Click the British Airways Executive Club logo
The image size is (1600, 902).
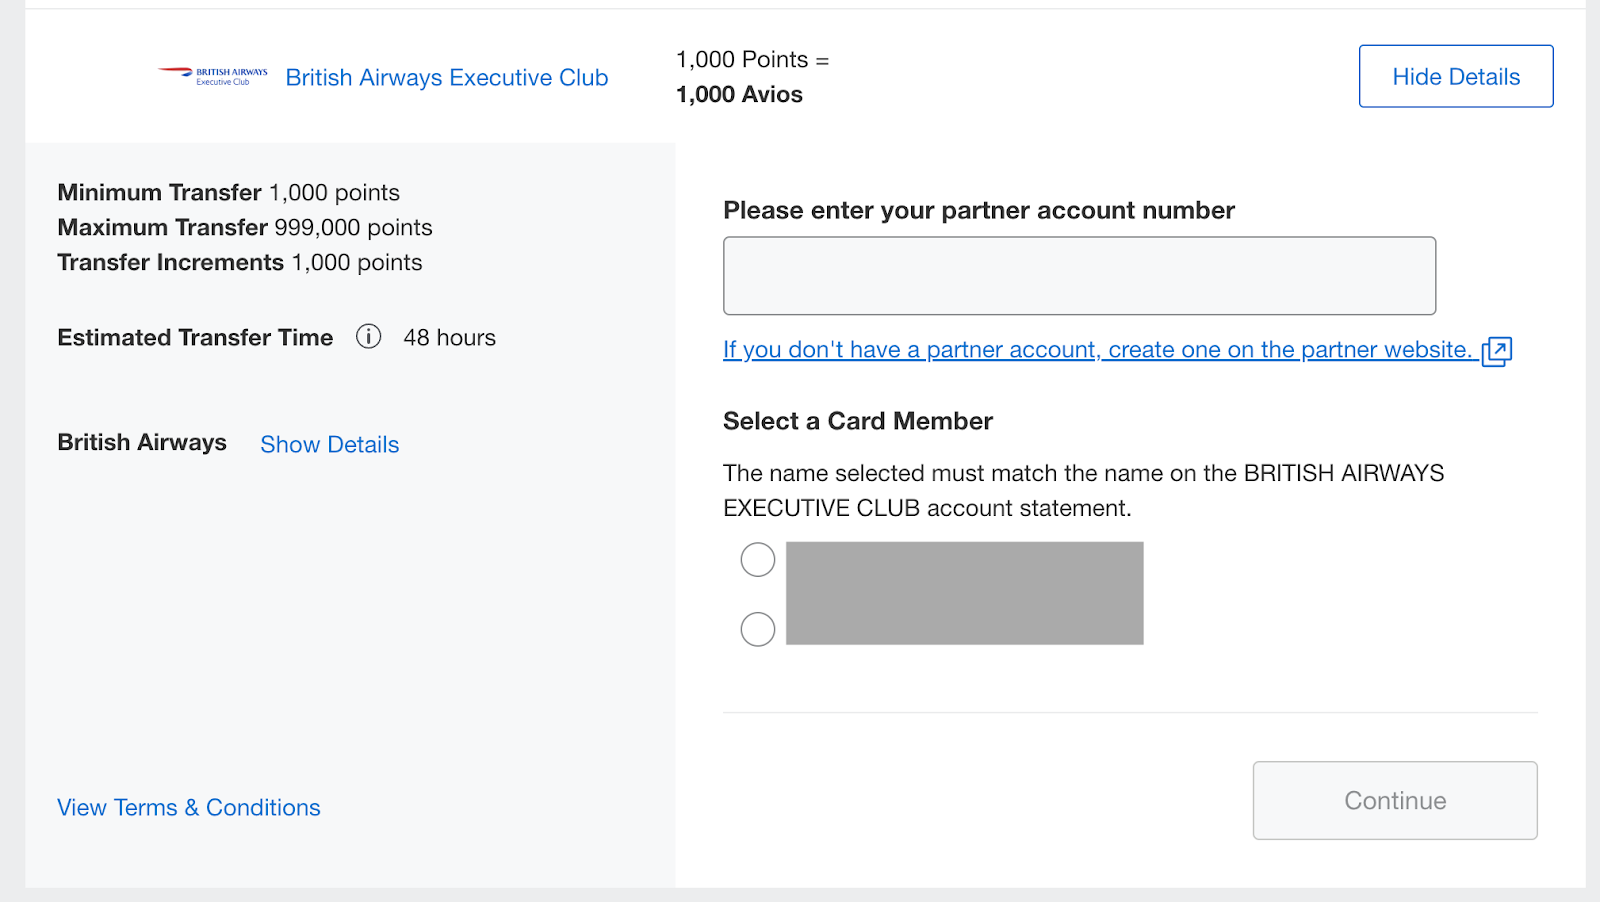[213, 76]
